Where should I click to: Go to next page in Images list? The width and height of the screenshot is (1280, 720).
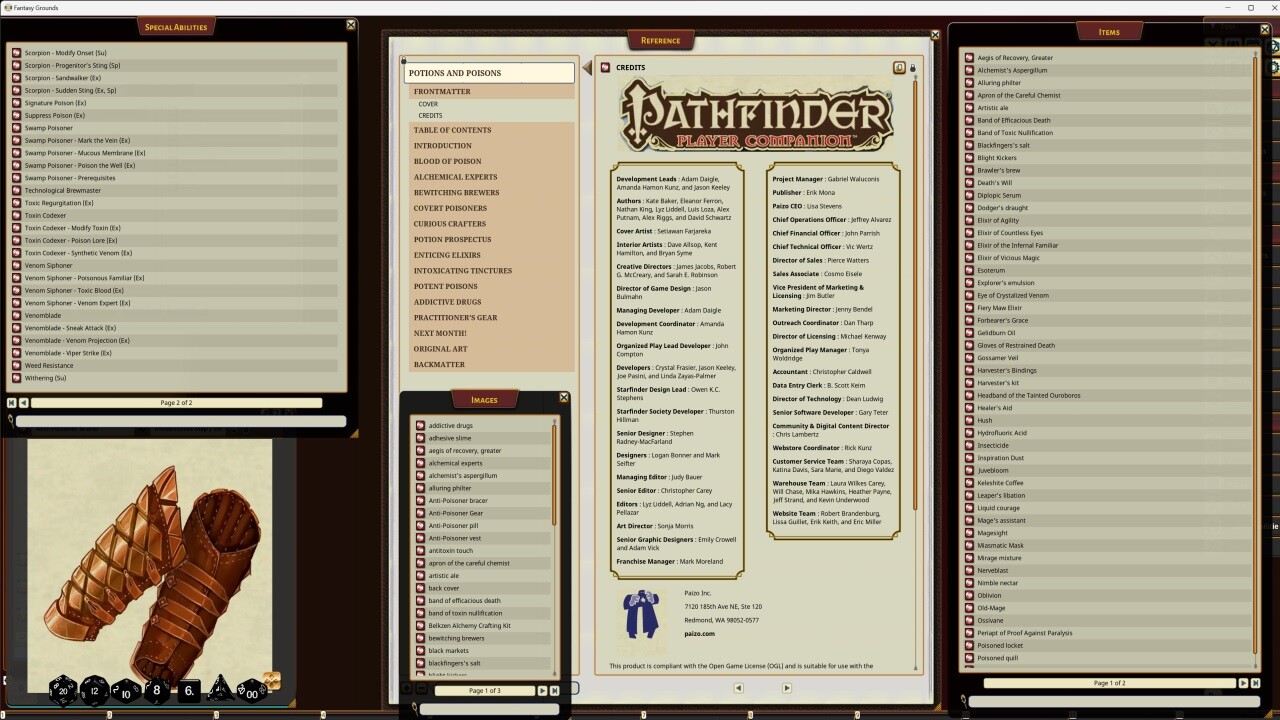[543, 690]
